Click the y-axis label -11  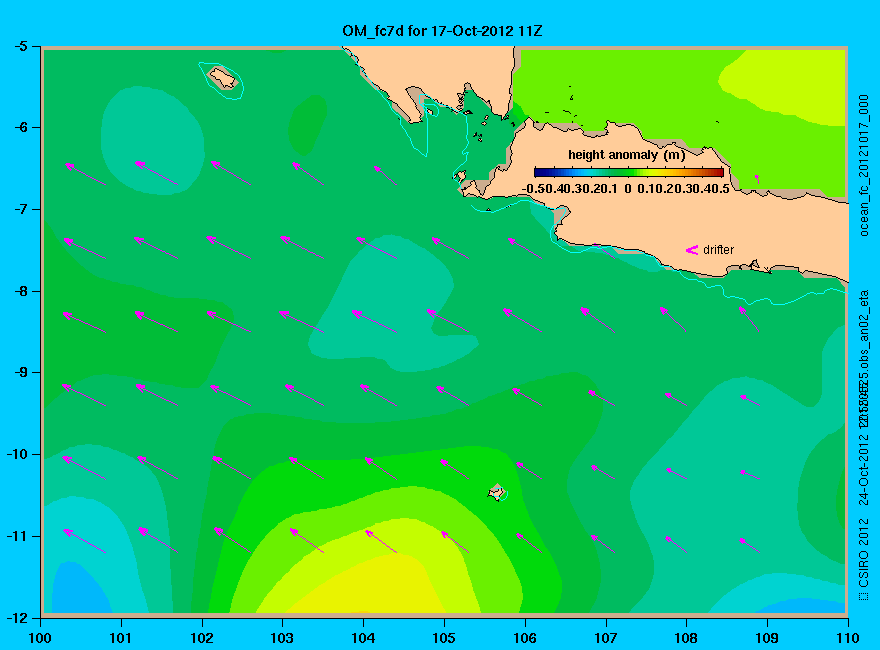pyautogui.click(x=17, y=536)
